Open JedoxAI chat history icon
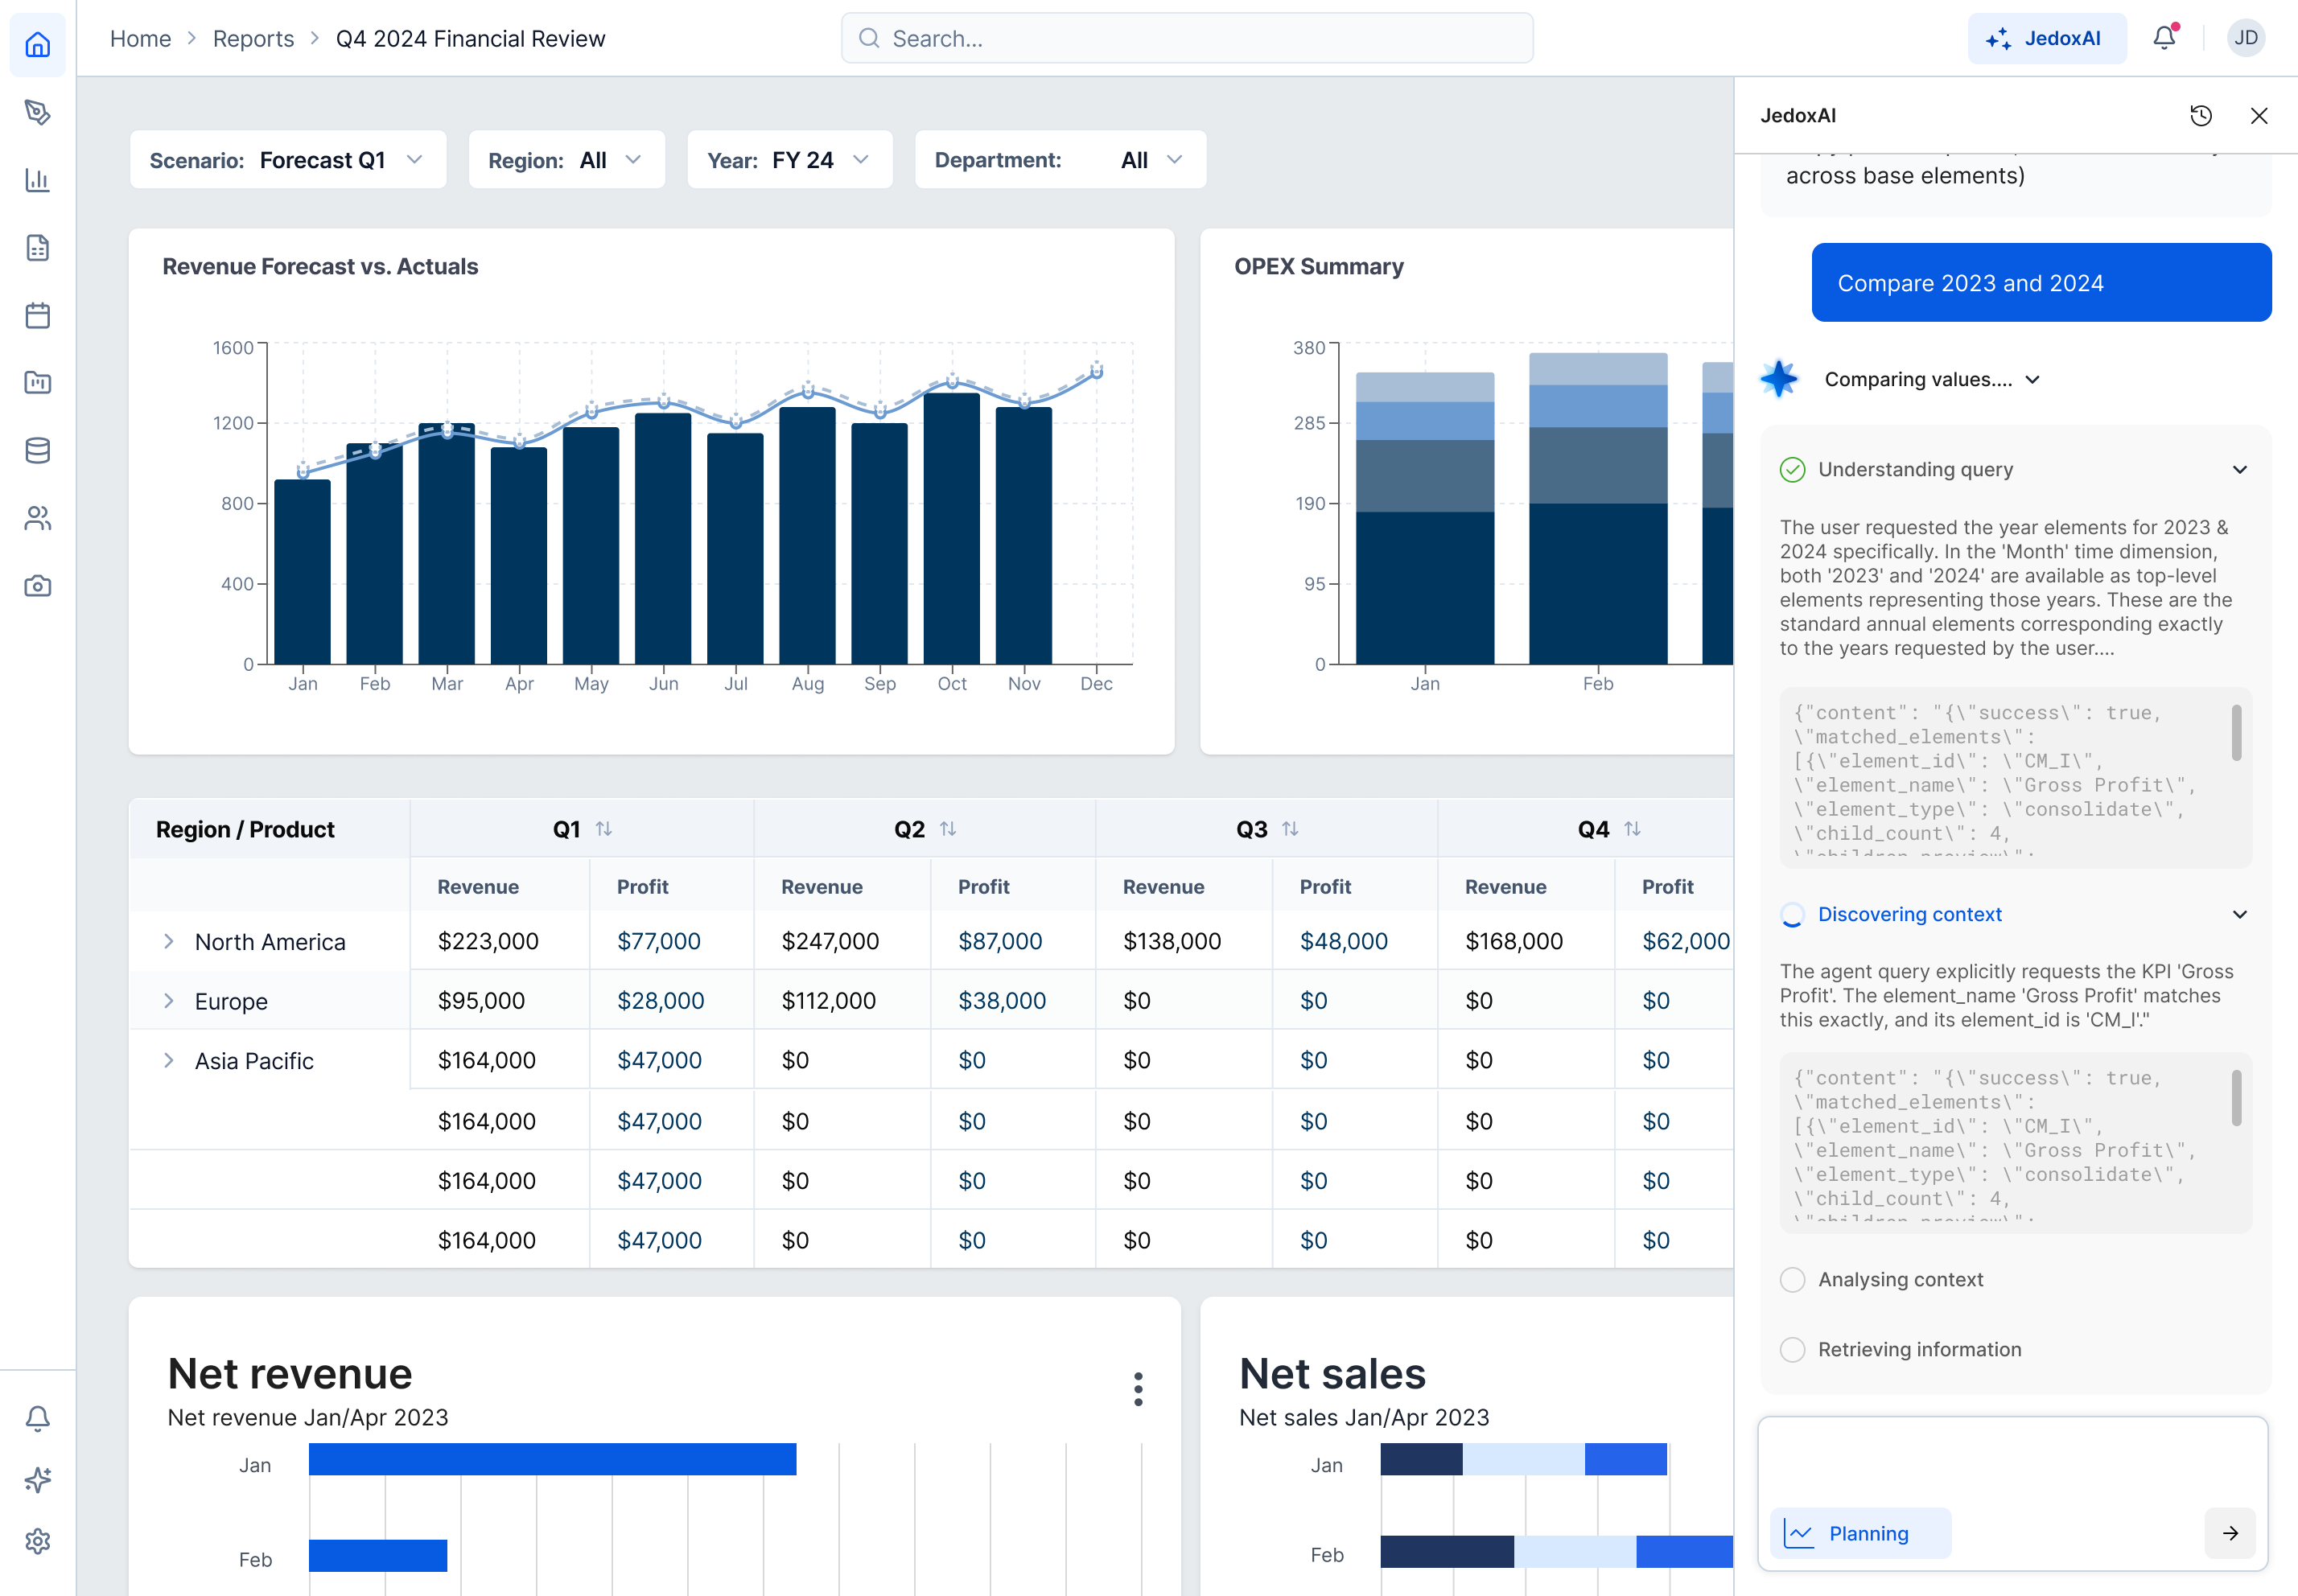The width and height of the screenshot is (2298, 1596). pyautogui.click(x=2201, y=116)
